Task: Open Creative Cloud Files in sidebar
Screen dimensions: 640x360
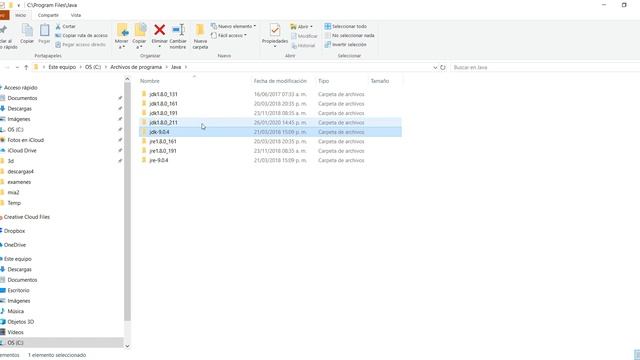Action: [27, 217]
